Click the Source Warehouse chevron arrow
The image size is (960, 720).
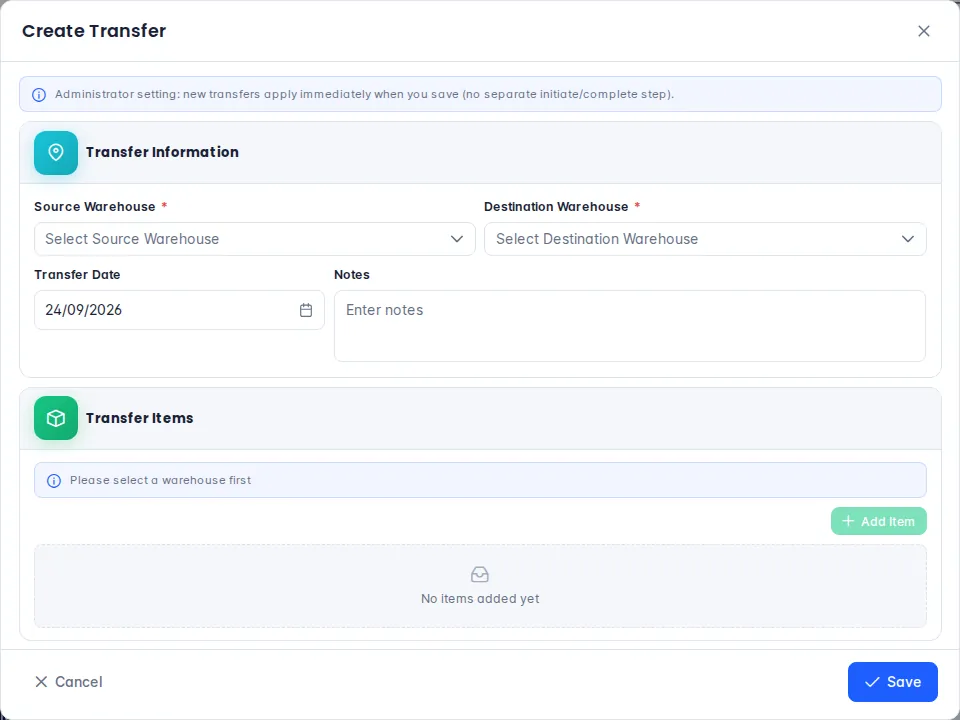coord(457,239)
